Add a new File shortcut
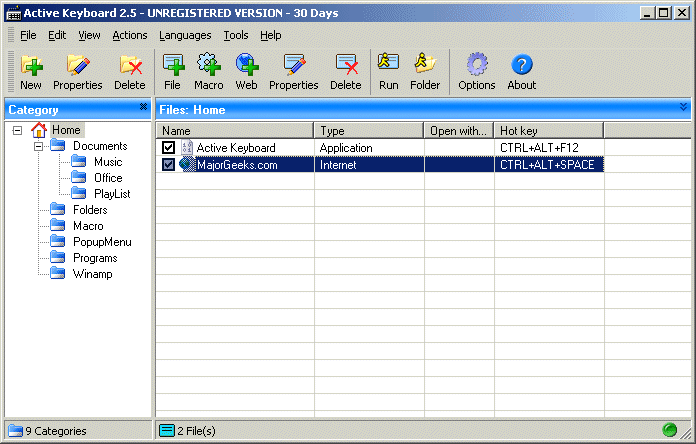 (173, 65)
